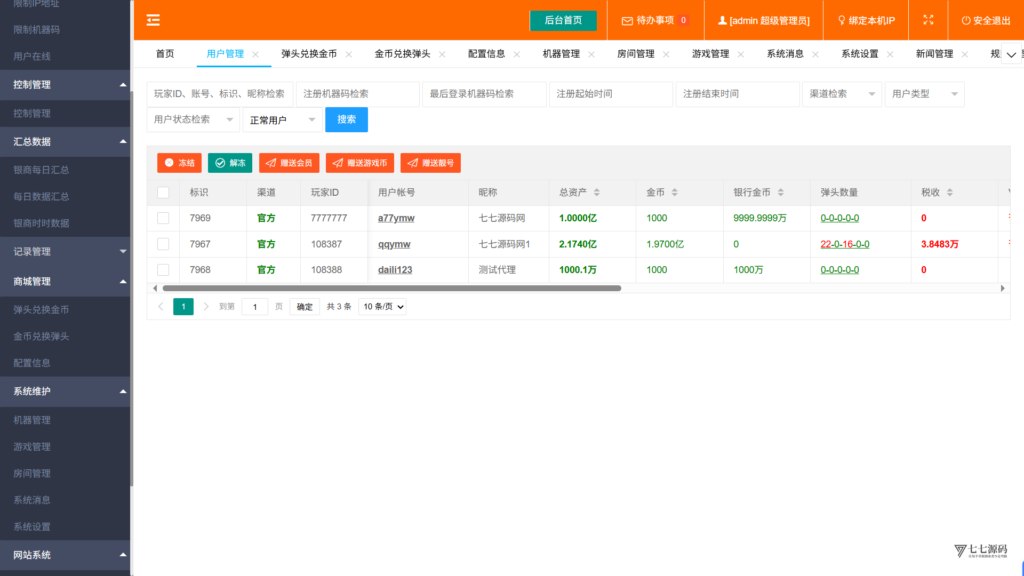Select all rows header checkbox
The image size is (1024, 576).
click(x=163, y=193)
